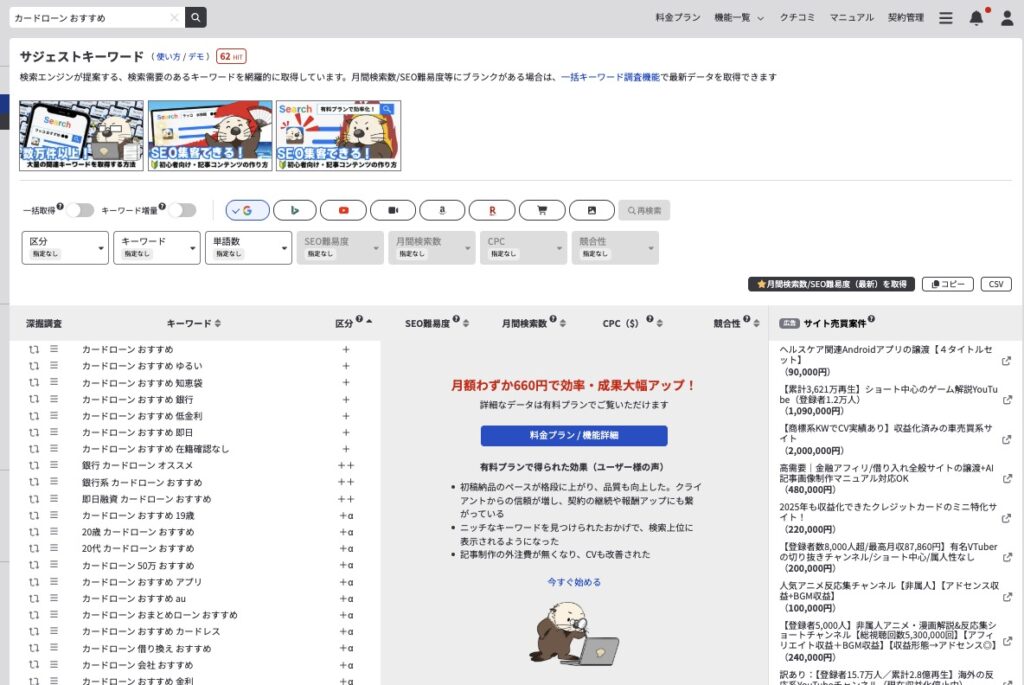Run the 再検索 search again button
1024x685 pixels.
(644, 209)
